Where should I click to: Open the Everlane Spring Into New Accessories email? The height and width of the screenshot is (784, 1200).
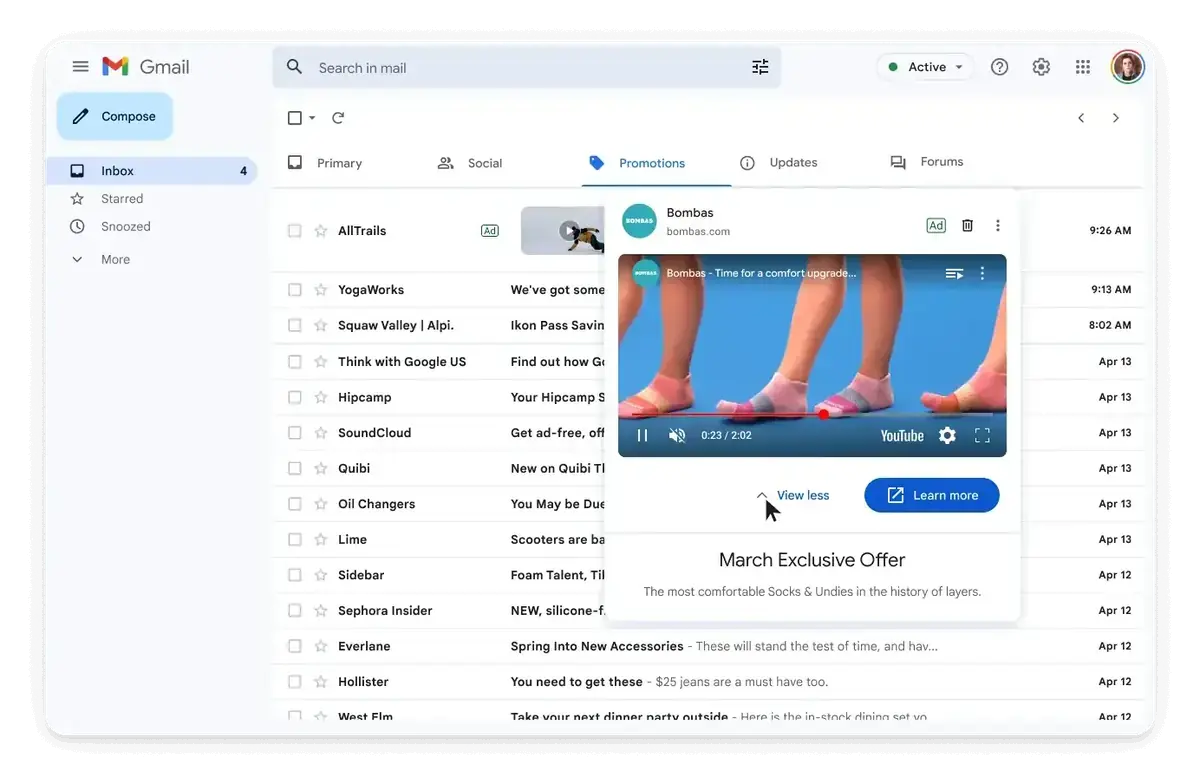(708, 646)
